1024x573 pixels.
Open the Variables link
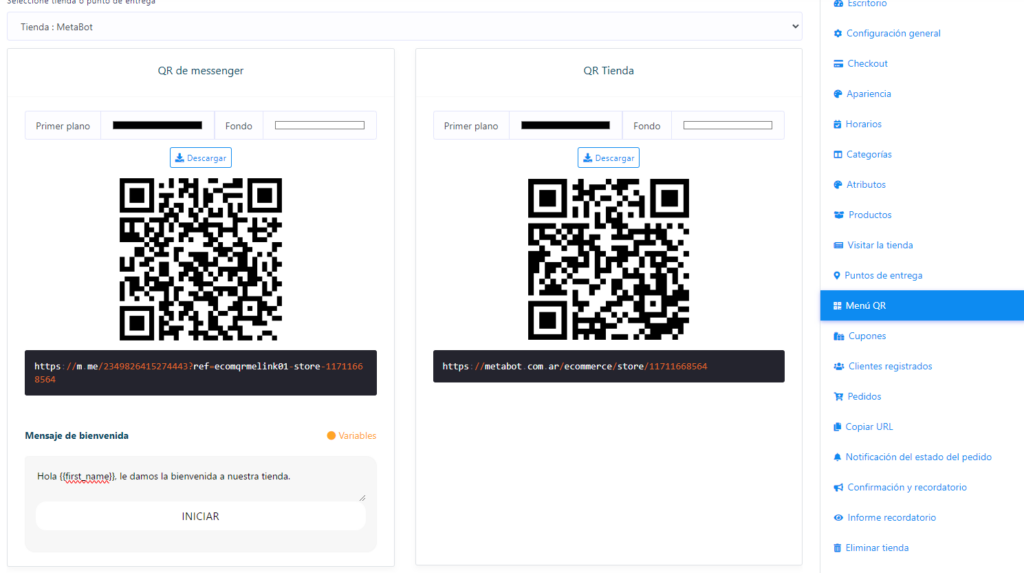(357, 436)
